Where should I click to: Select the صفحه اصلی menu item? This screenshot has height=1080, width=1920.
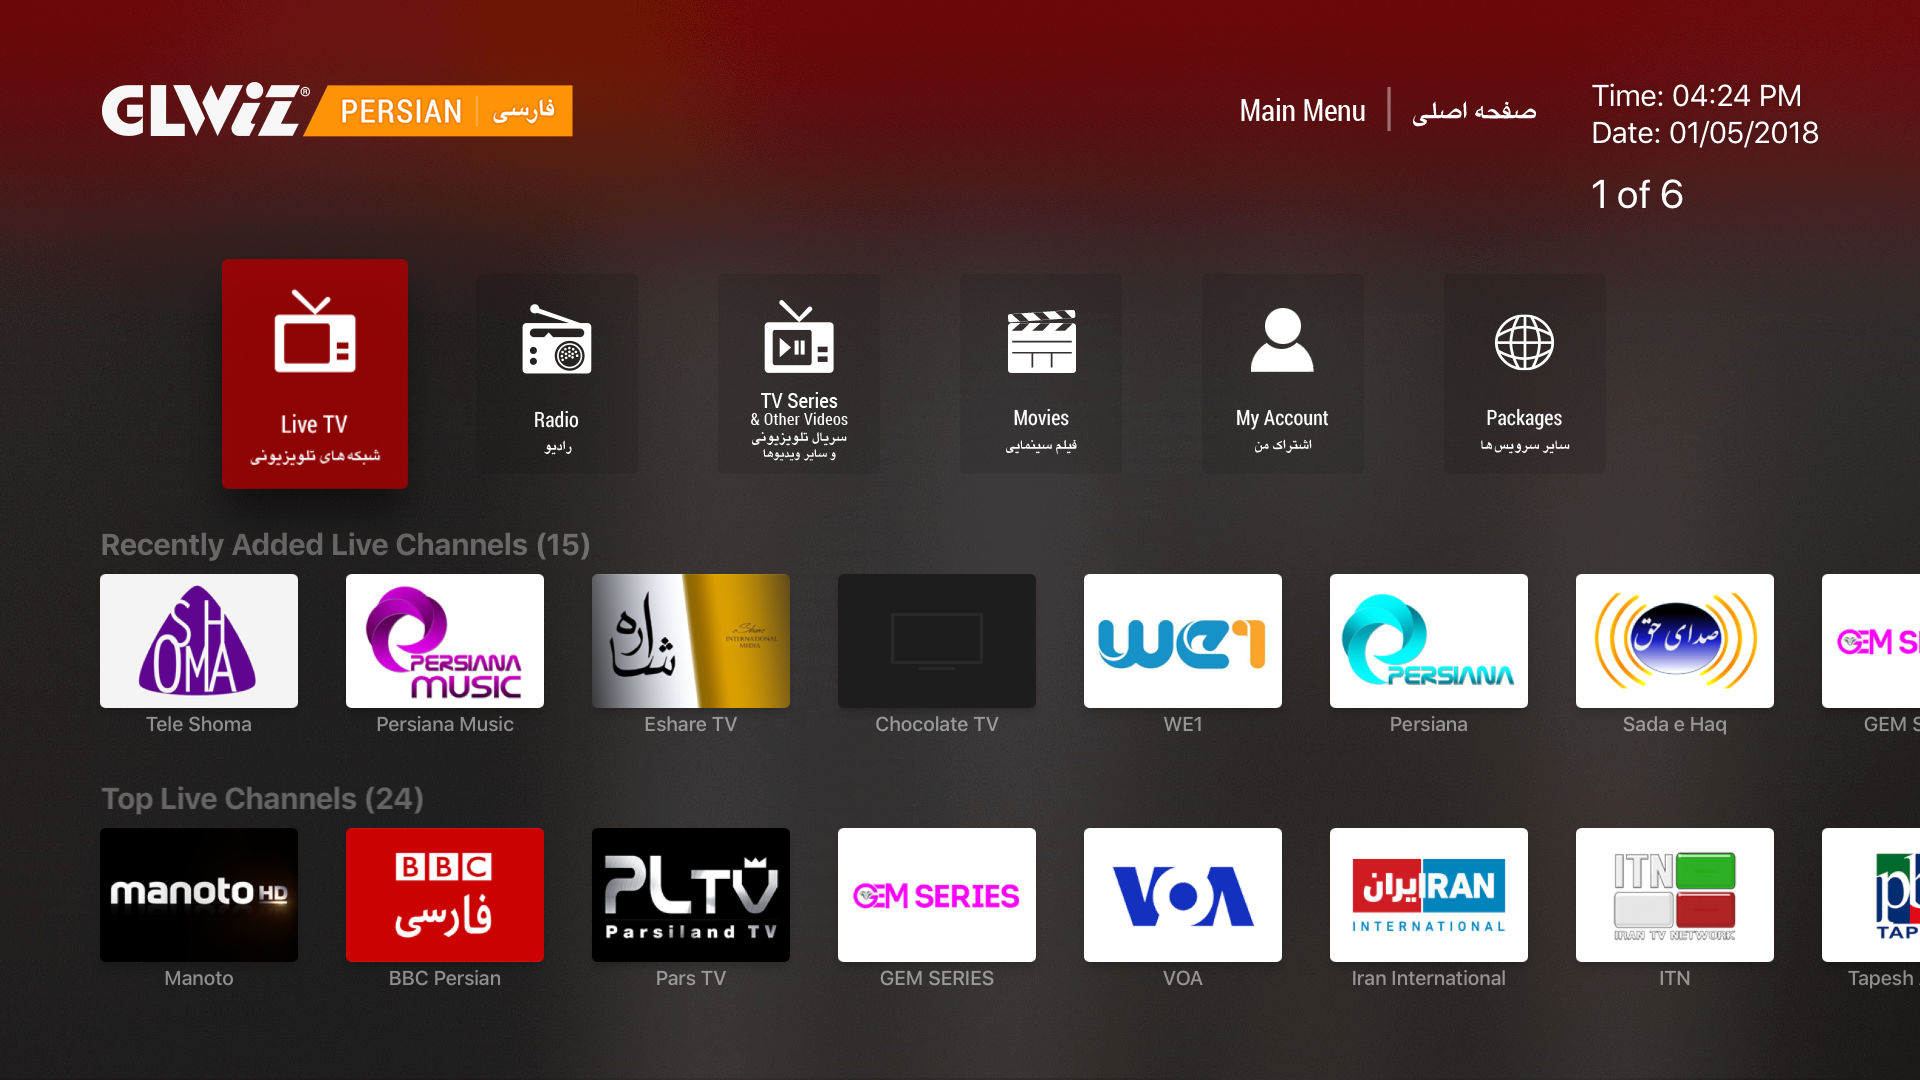(1474, 112)
